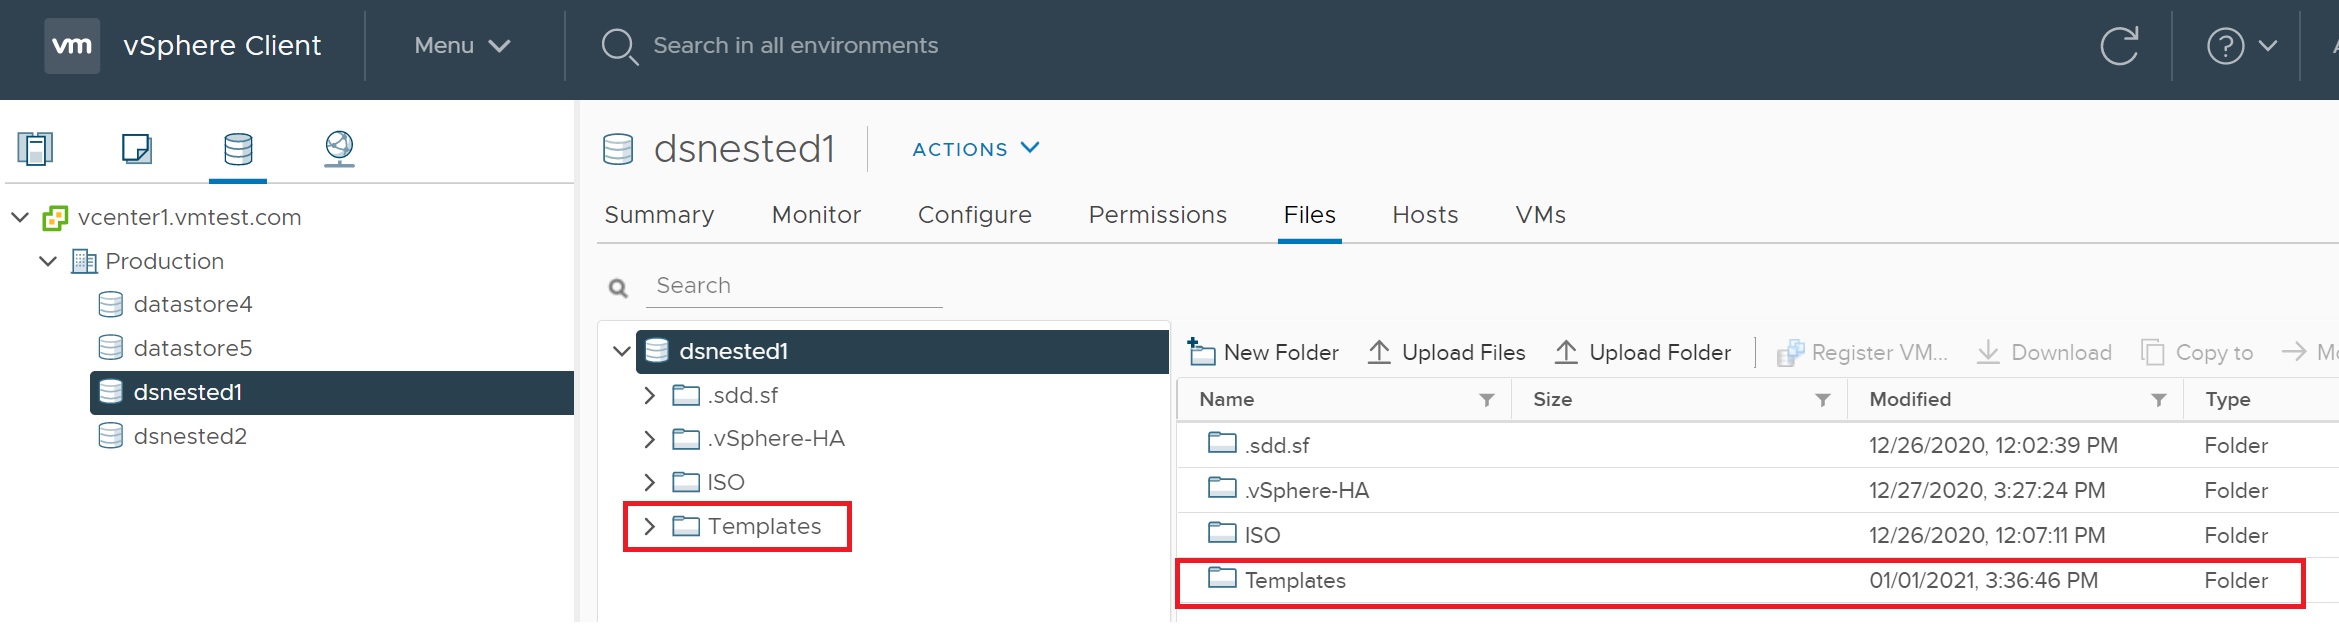Select dsnested2 datastore in inventory
This screenshot has height=624, width=2339.
pyautogui.click(x=190, y=437)
